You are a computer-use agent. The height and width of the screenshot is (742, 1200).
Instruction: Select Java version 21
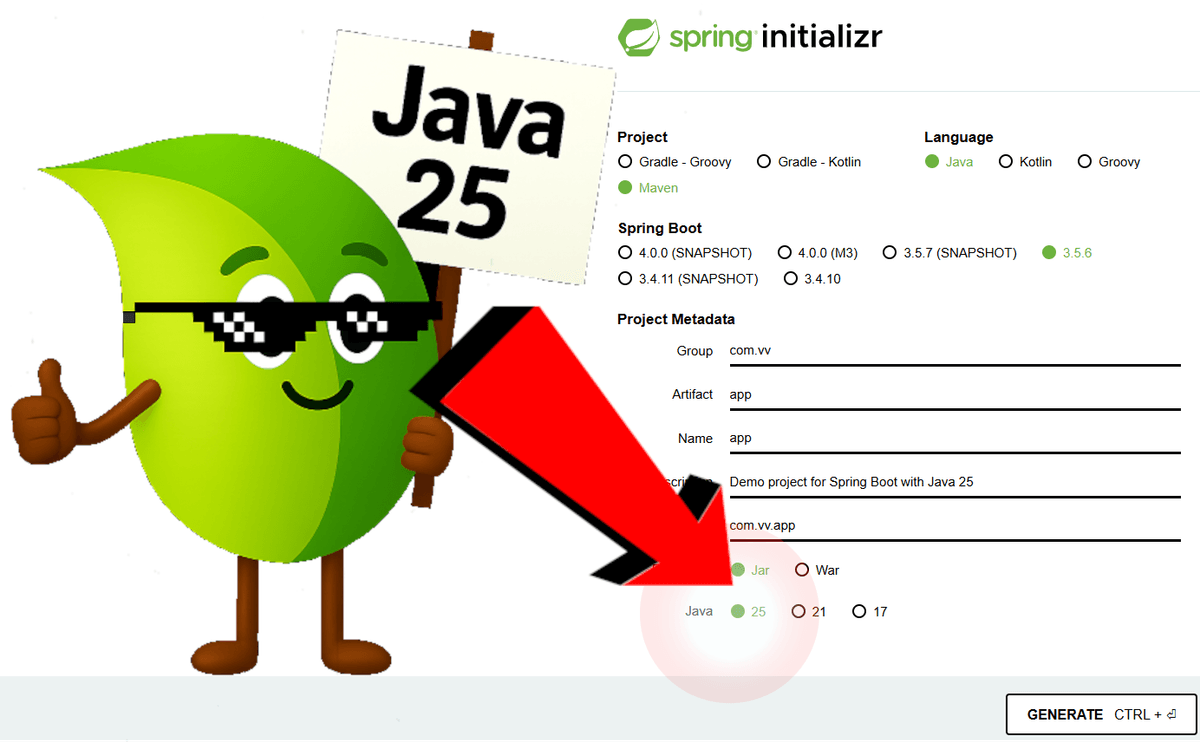tap(809, 611)
